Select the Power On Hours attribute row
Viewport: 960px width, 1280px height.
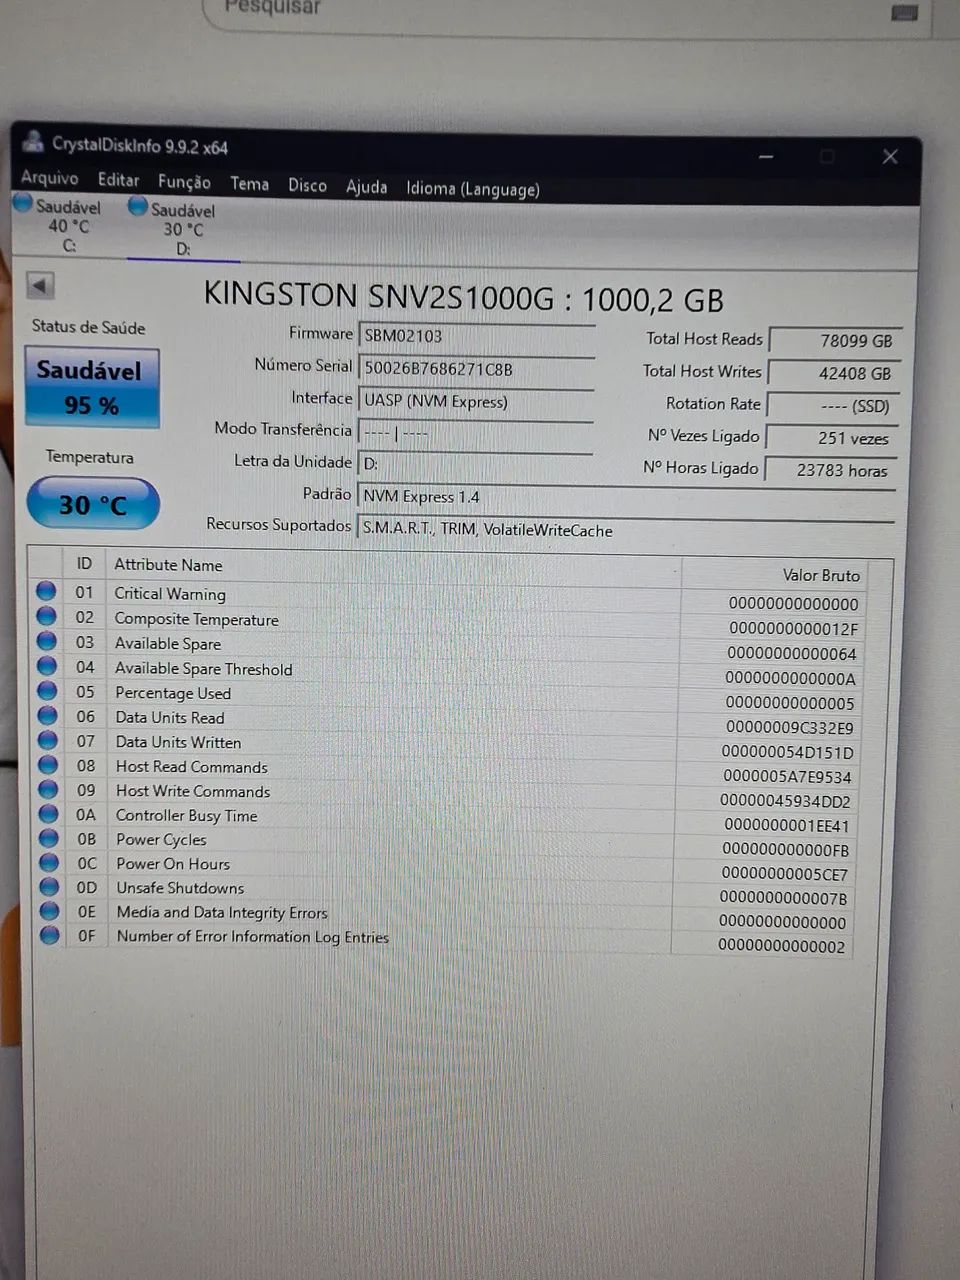click(445, 868)
